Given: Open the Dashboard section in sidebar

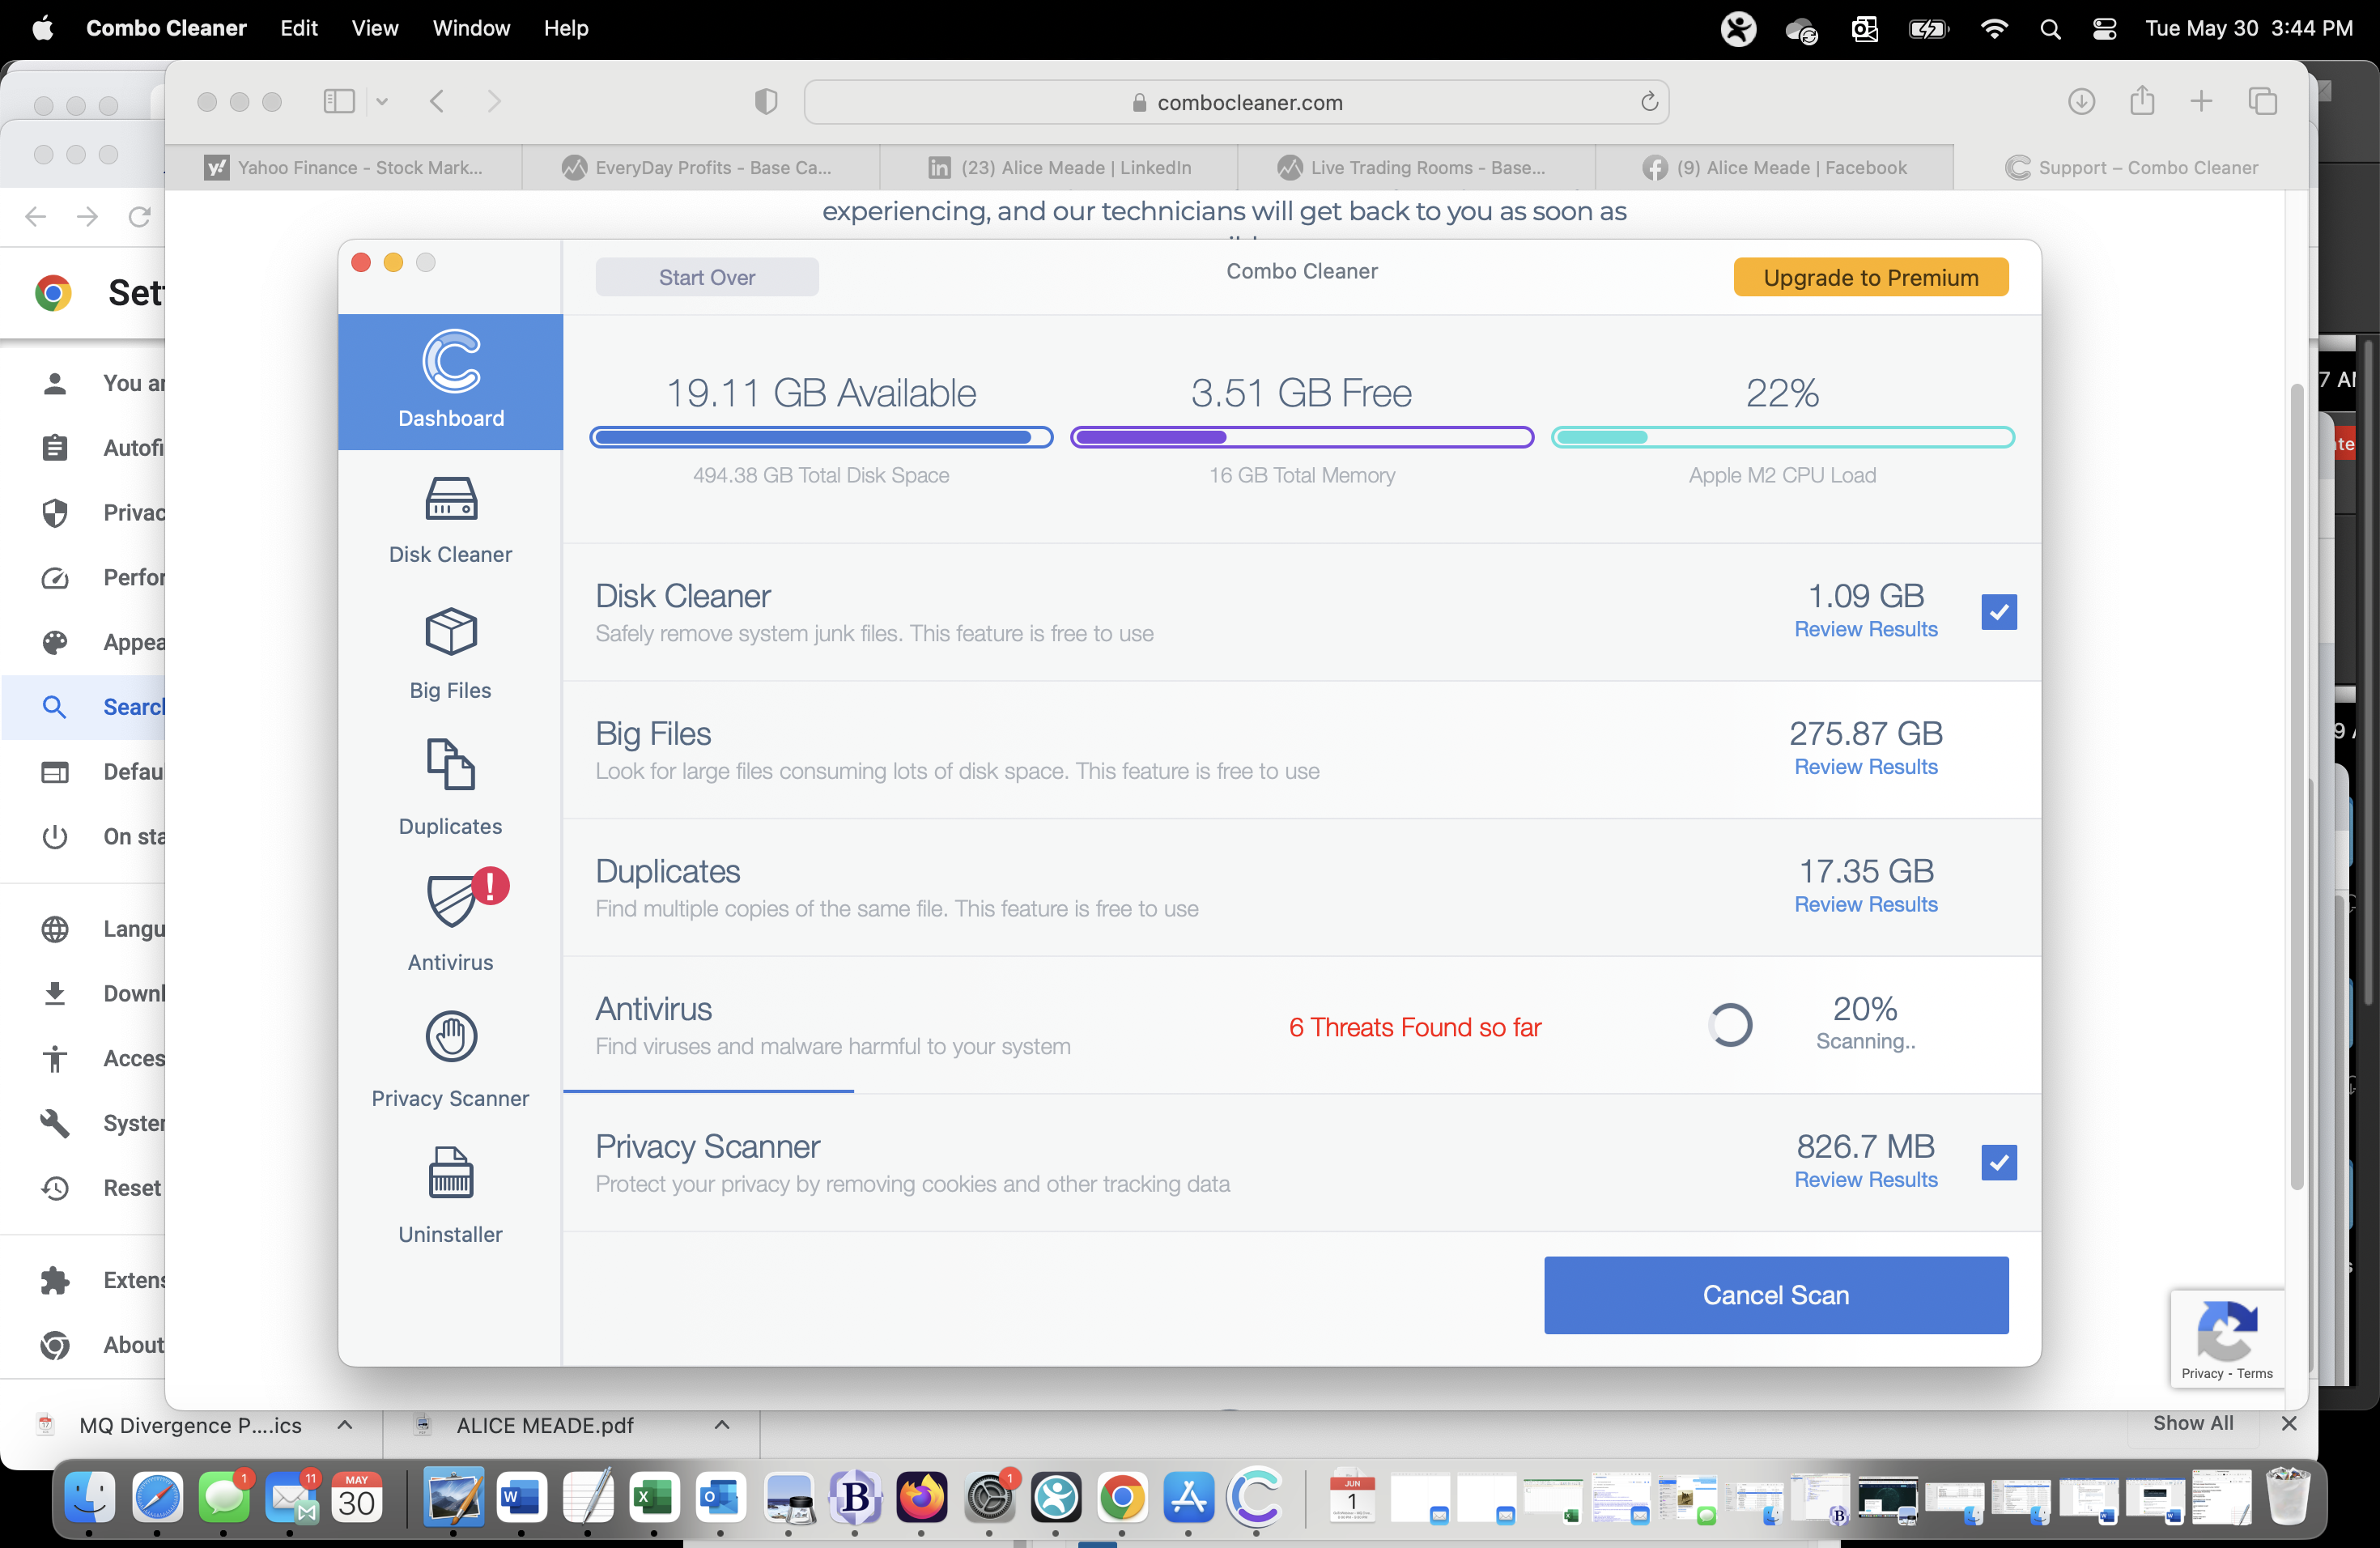Looking at the screenshot, I should pos(450,381).
